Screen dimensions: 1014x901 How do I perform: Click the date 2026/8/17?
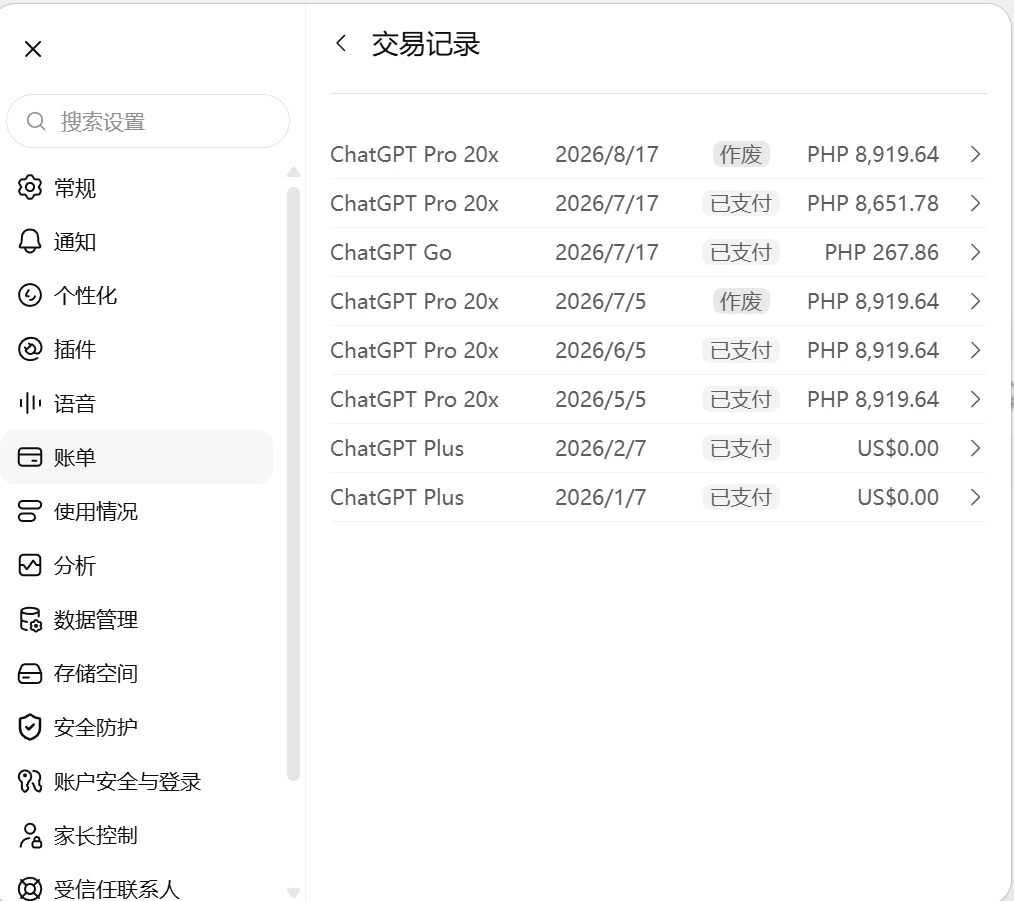[607, 154]
